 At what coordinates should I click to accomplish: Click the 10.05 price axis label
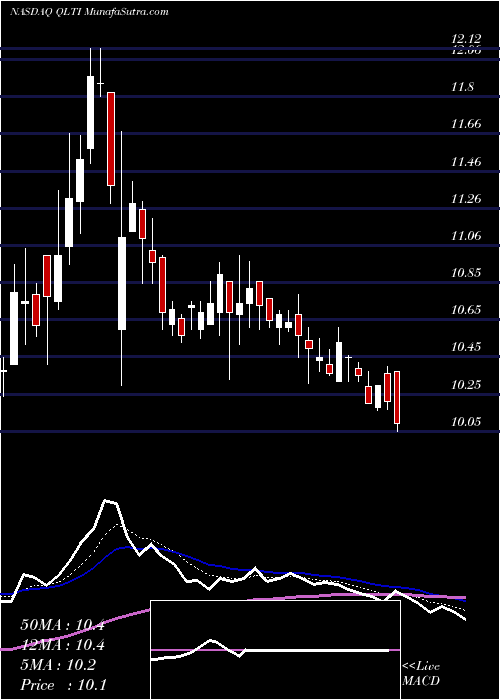(x=466, y=421)
